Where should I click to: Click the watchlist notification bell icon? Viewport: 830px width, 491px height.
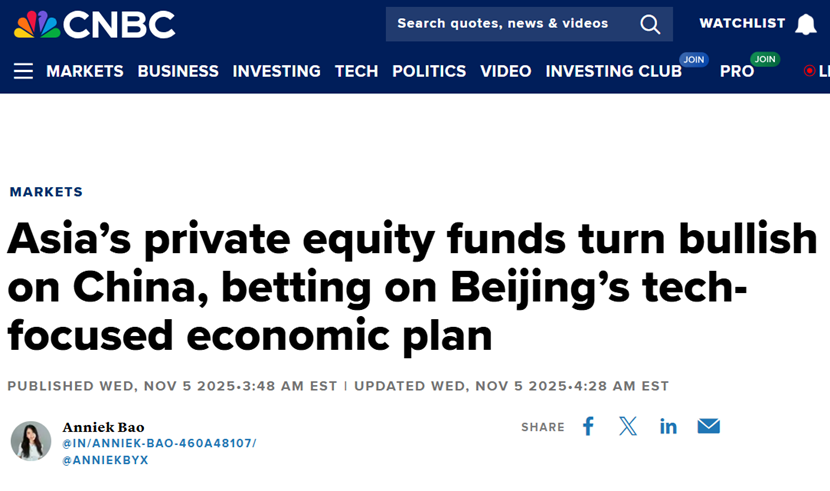pos(806,24)
